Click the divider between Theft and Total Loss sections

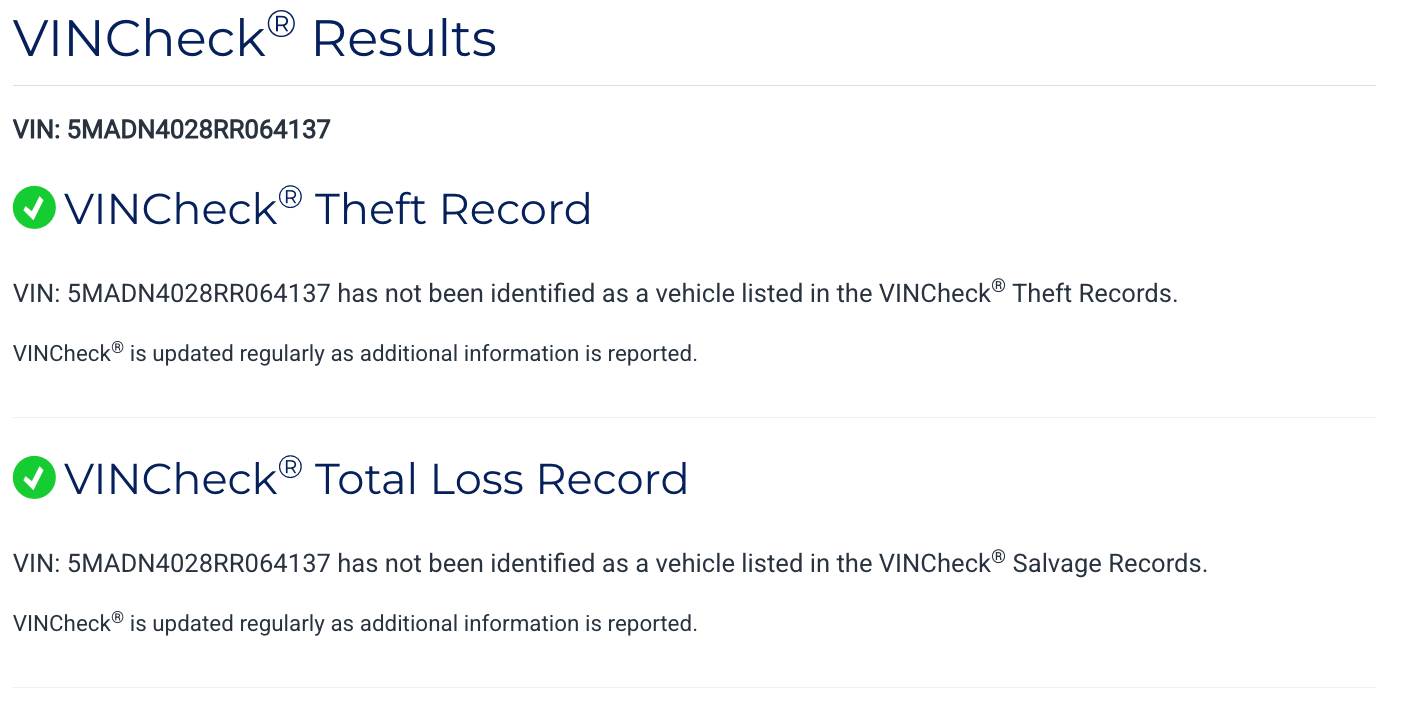tap(694, 417)
